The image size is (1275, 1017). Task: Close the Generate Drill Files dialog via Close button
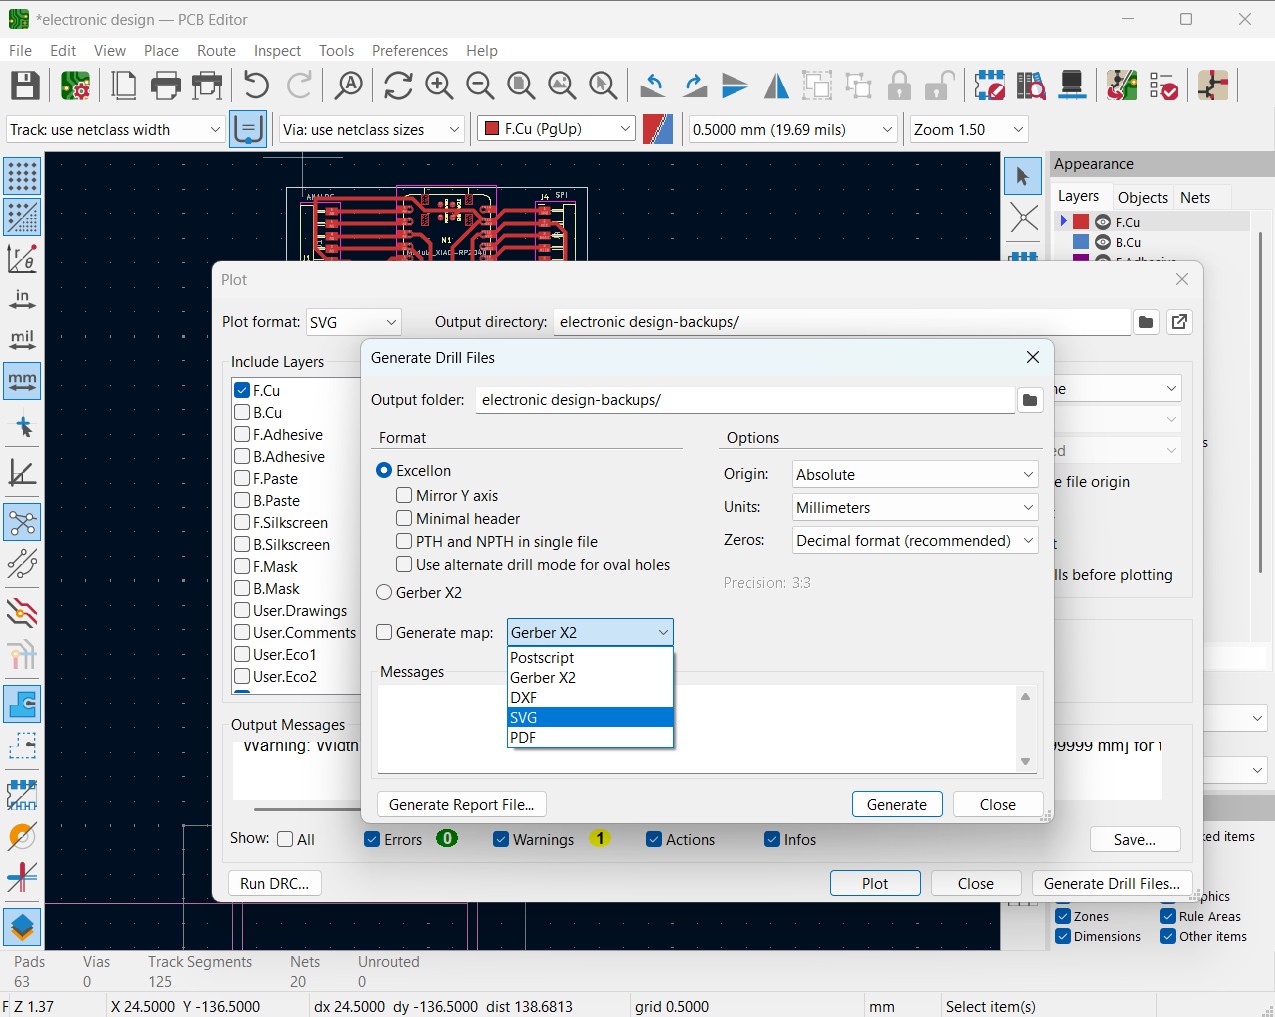[x=998, y=804]
